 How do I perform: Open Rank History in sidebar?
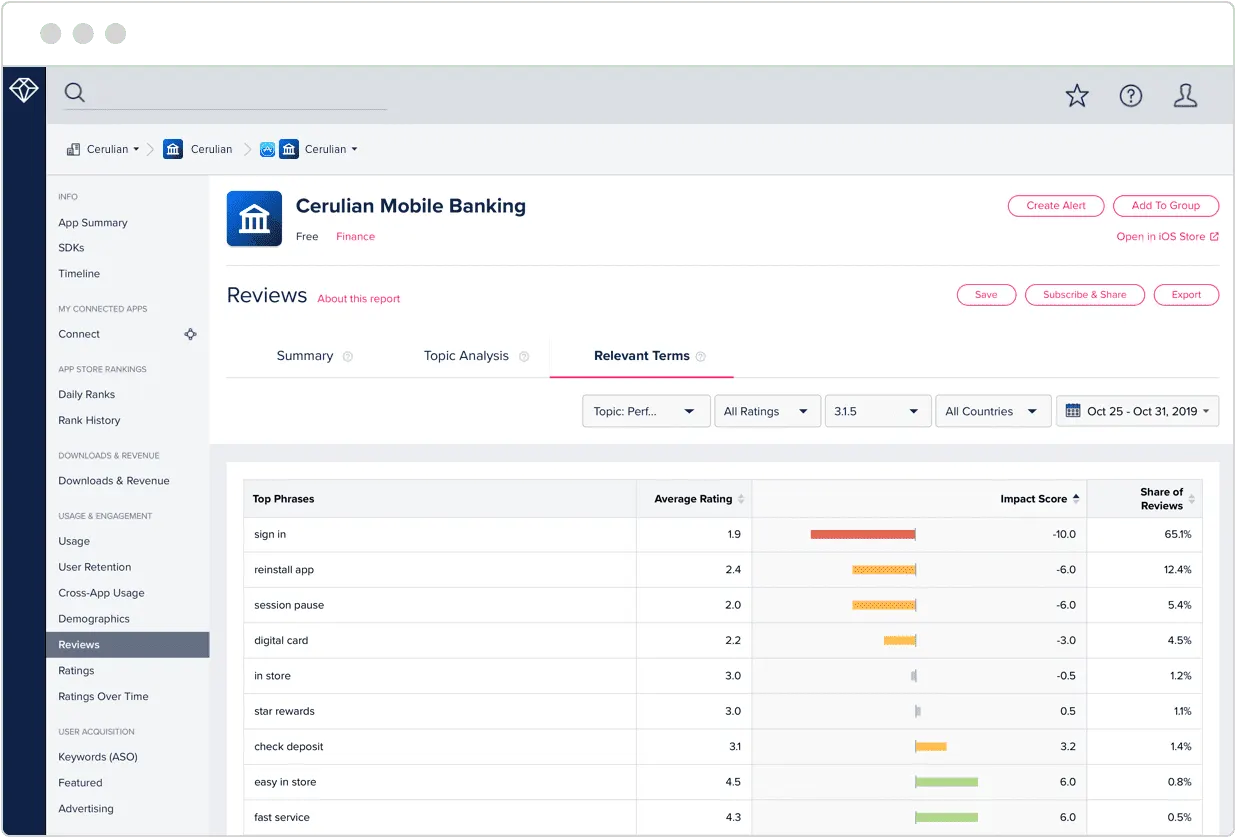coord(89,421)
